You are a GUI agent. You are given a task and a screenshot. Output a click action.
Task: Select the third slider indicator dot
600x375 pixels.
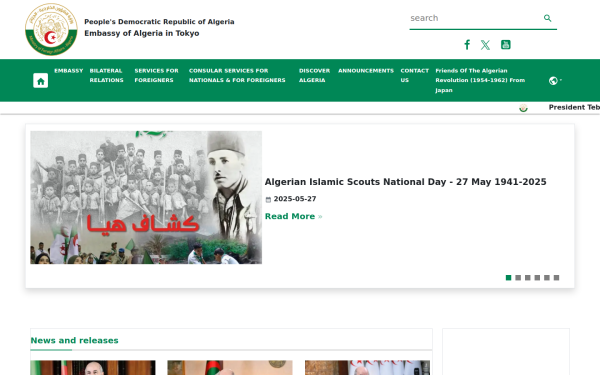click(527, 278)
